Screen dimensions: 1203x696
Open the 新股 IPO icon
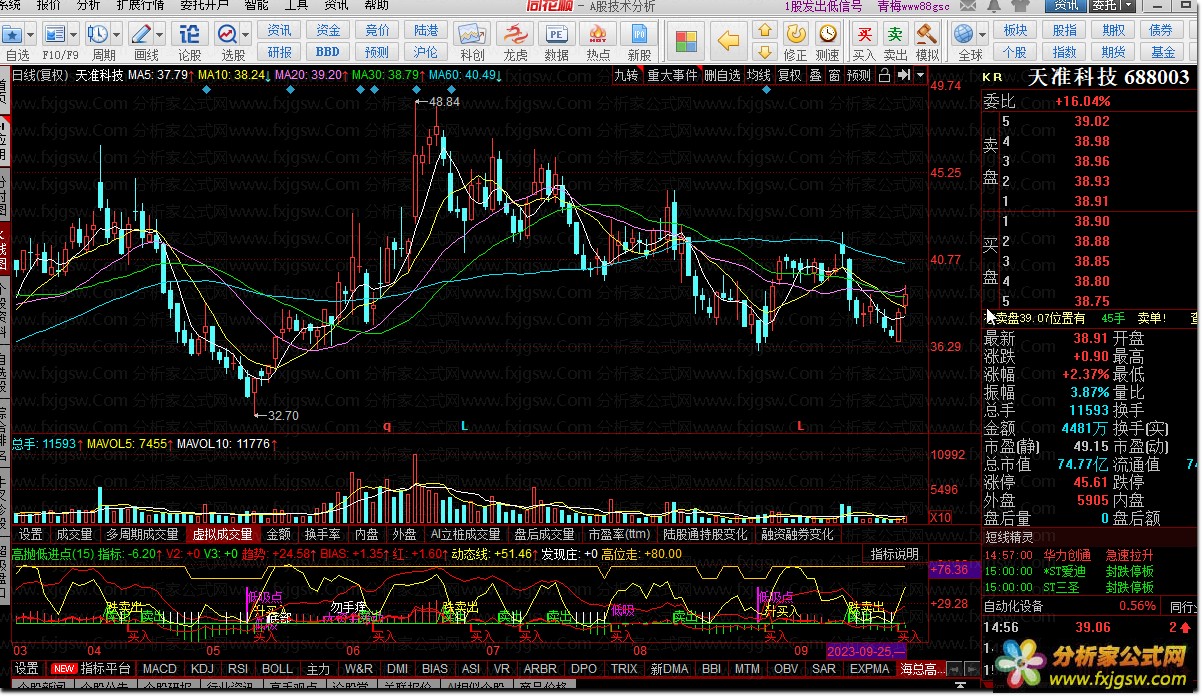tap(639, 35)
